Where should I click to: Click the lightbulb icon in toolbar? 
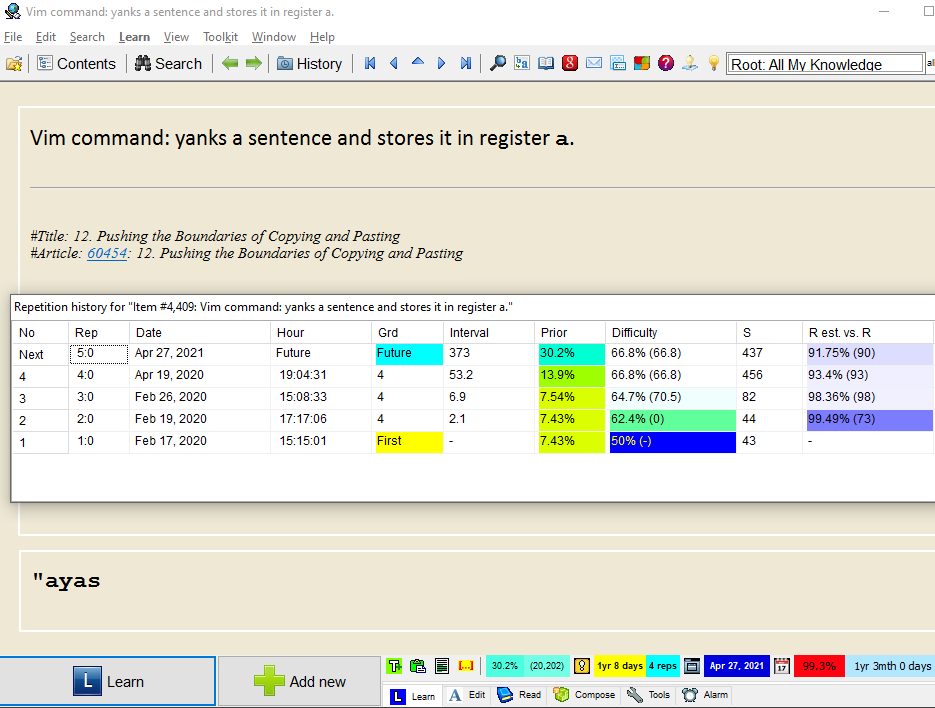714,63
